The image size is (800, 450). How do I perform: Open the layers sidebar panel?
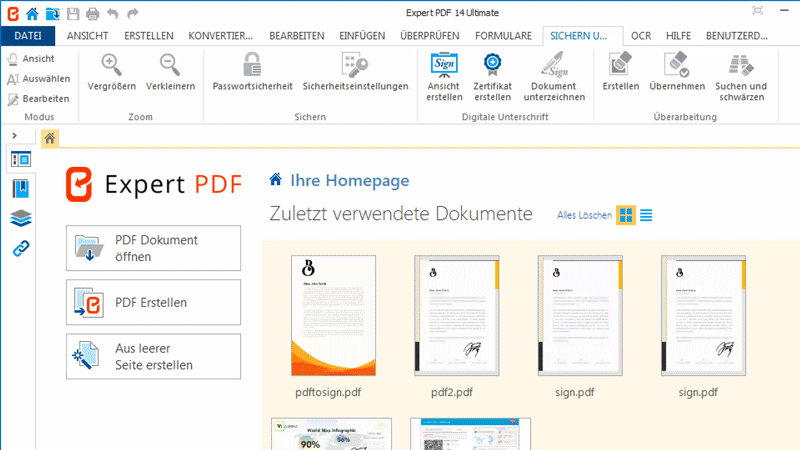click(x=21, y=218)
